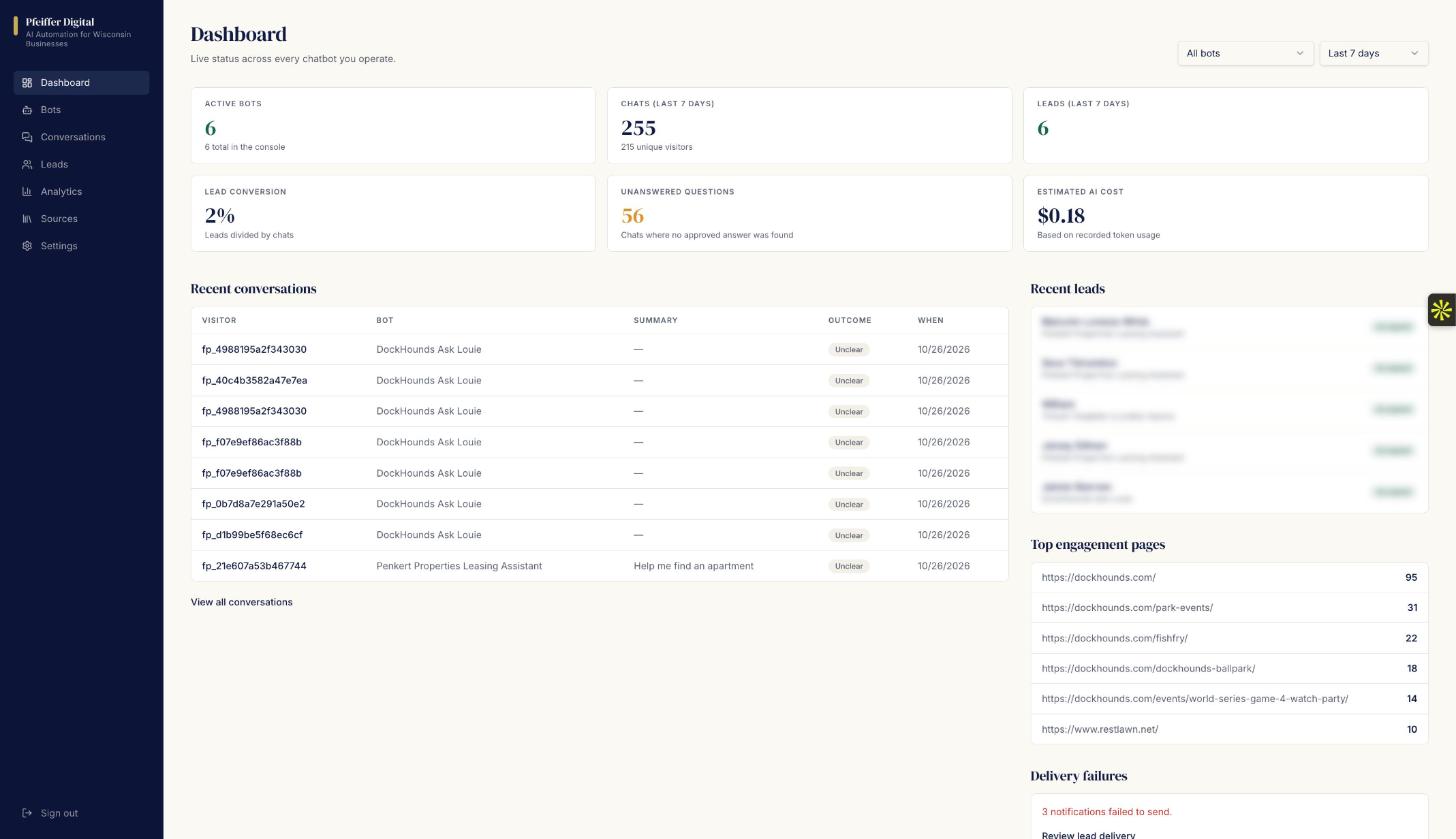Open conversation from visitor fp_d1b99be5f68ec6cf

coord(252,535)
